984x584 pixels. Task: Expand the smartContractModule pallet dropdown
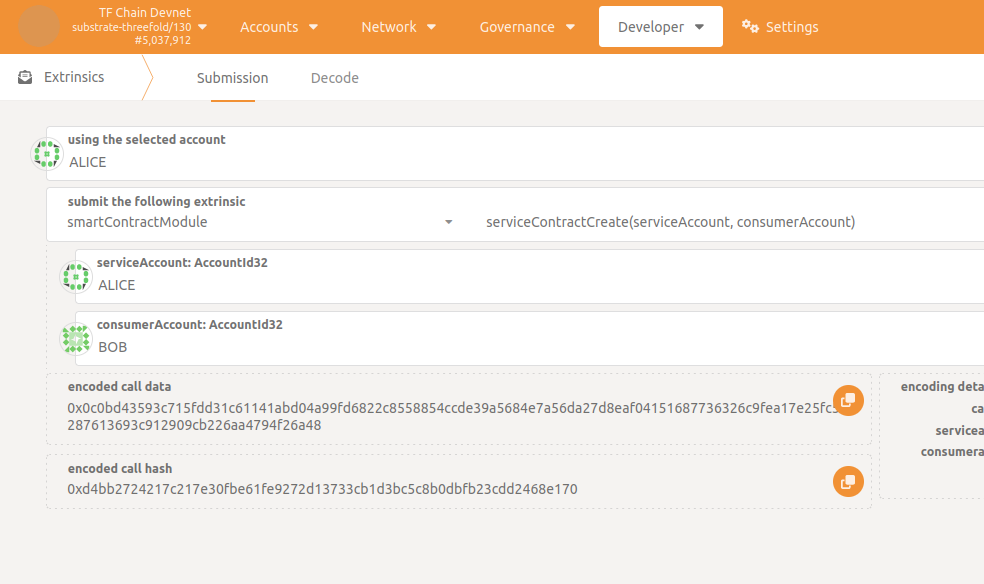click(x=449, y=222)
